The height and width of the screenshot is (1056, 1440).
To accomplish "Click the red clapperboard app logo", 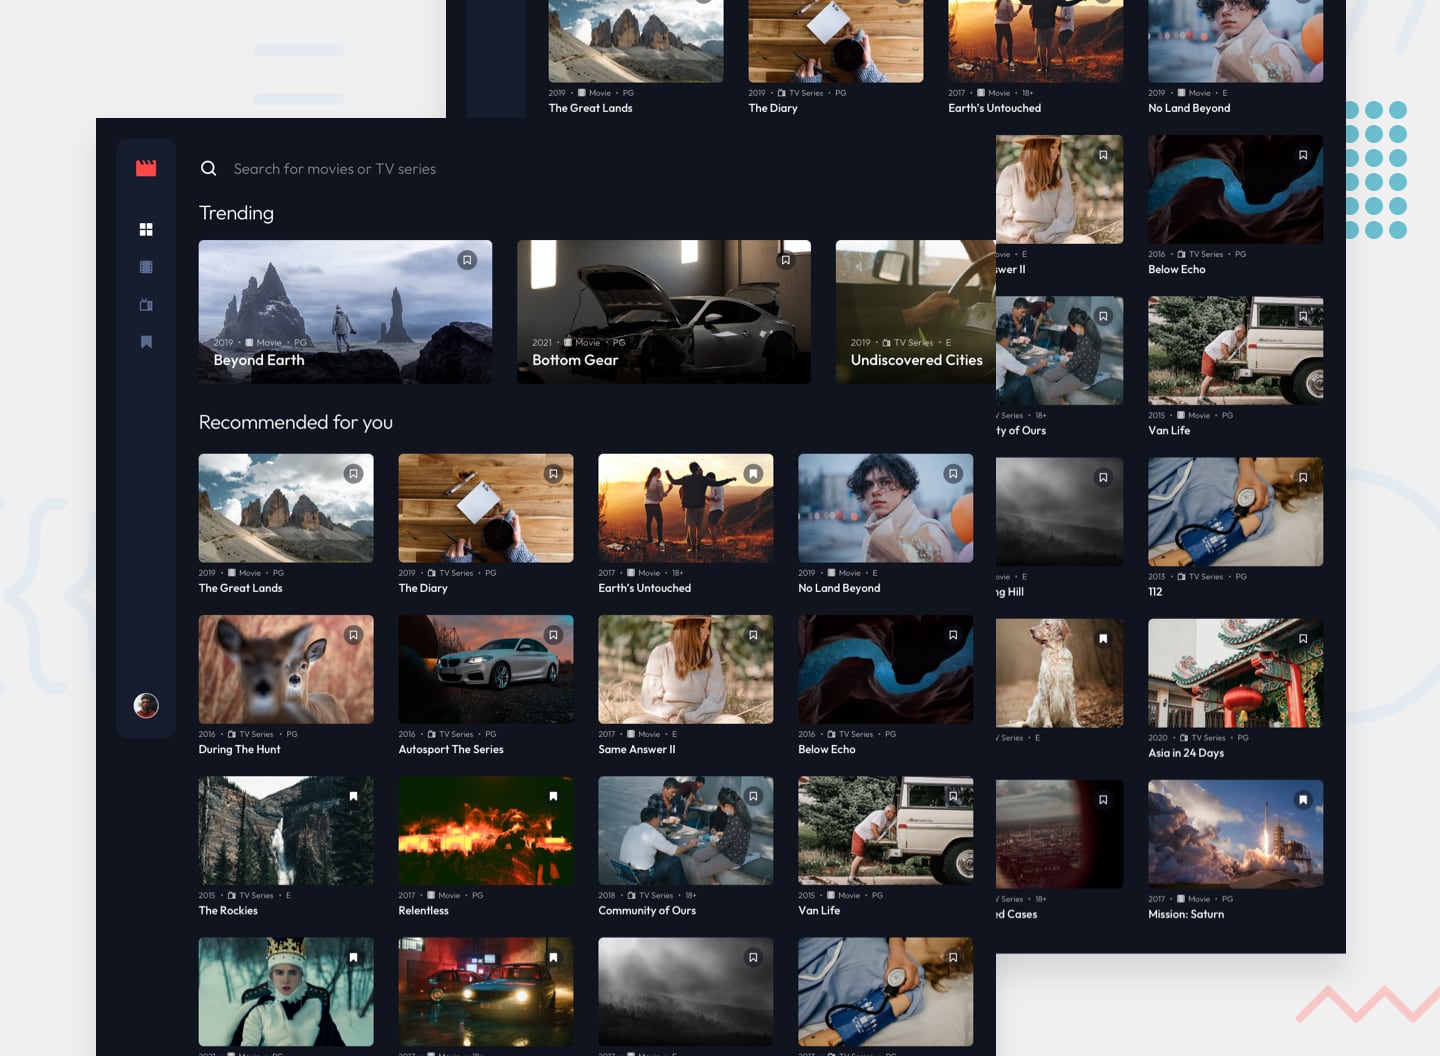I will (146, 167).
